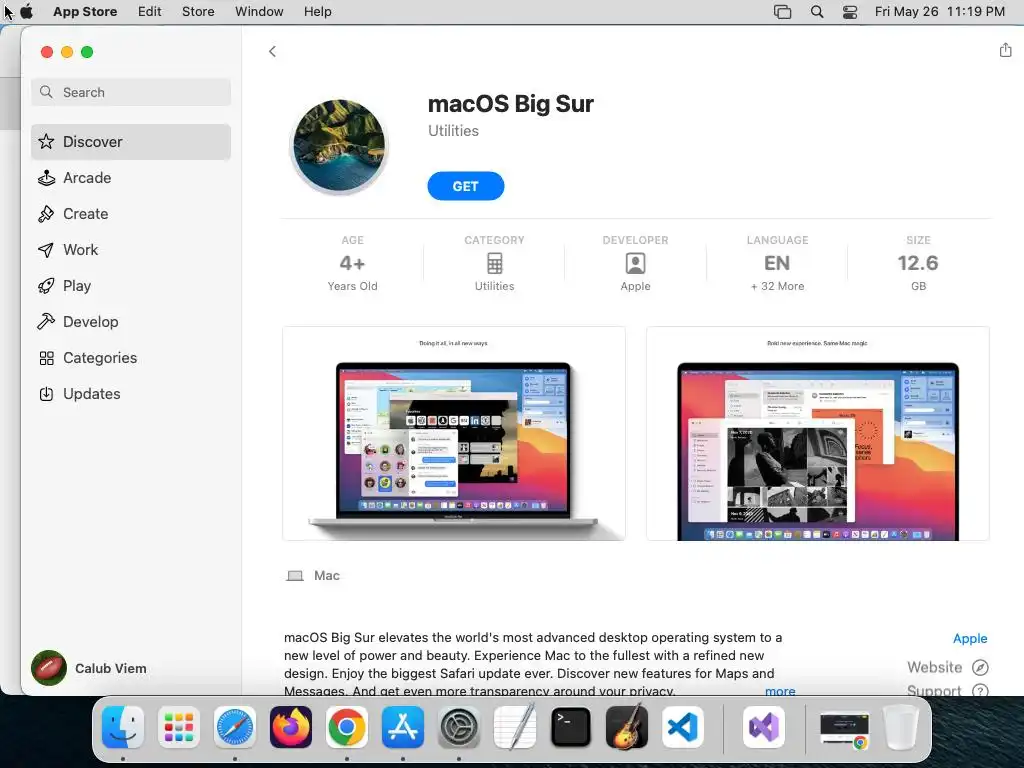The image size is (1024, 768).
Task: Click the Discover star icon
Action: pyautogui.click(x=46, y=141)
